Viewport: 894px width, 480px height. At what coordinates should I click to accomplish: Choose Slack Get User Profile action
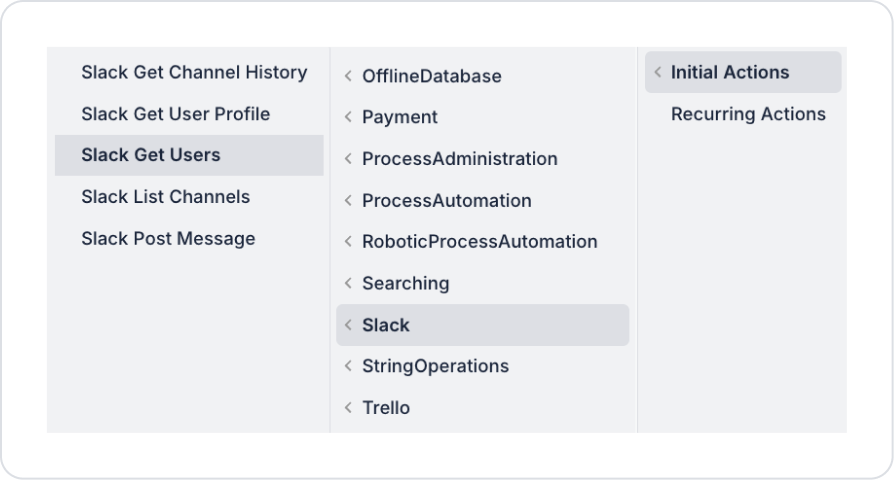(176, 114)
